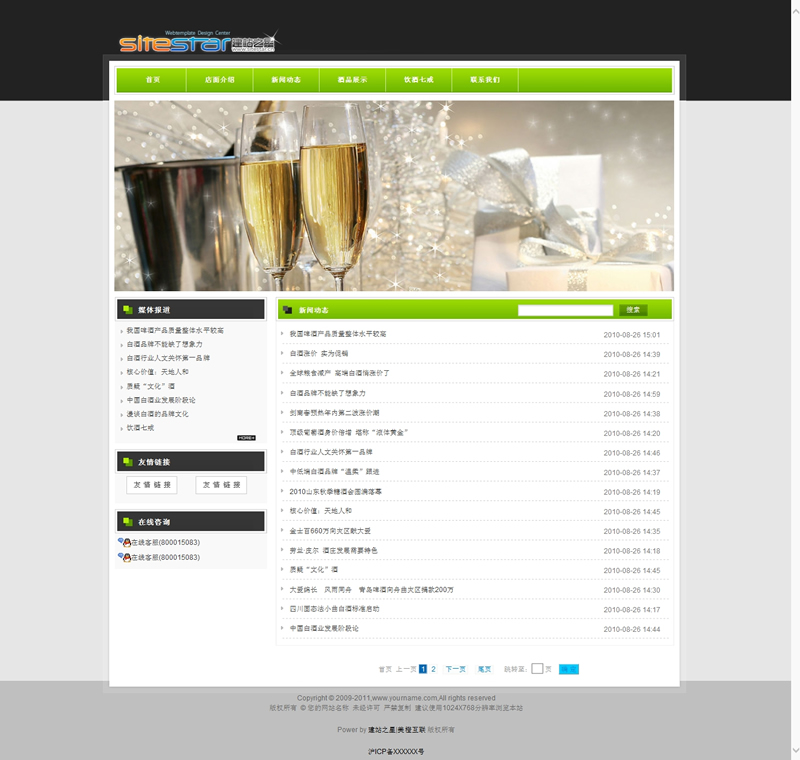This screenshot has height=760, width=800.
Task: Click the first 友情链接 image button
Action: (x=152, y=485)
